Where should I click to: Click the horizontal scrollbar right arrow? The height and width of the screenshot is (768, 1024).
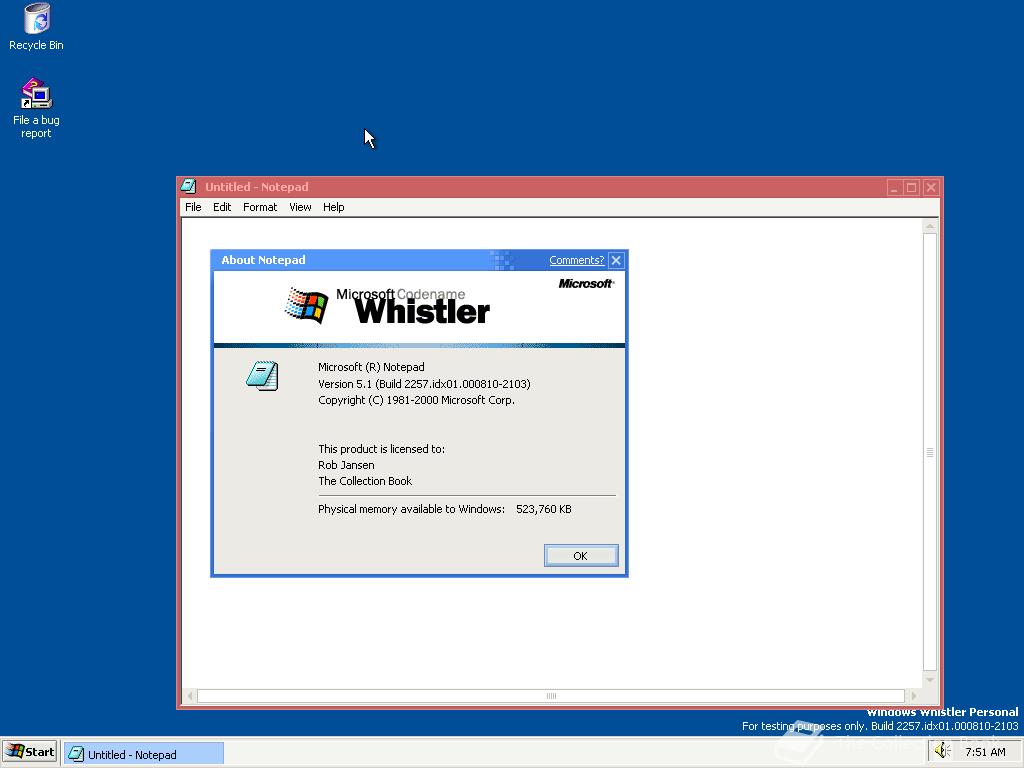pos(913,696)
